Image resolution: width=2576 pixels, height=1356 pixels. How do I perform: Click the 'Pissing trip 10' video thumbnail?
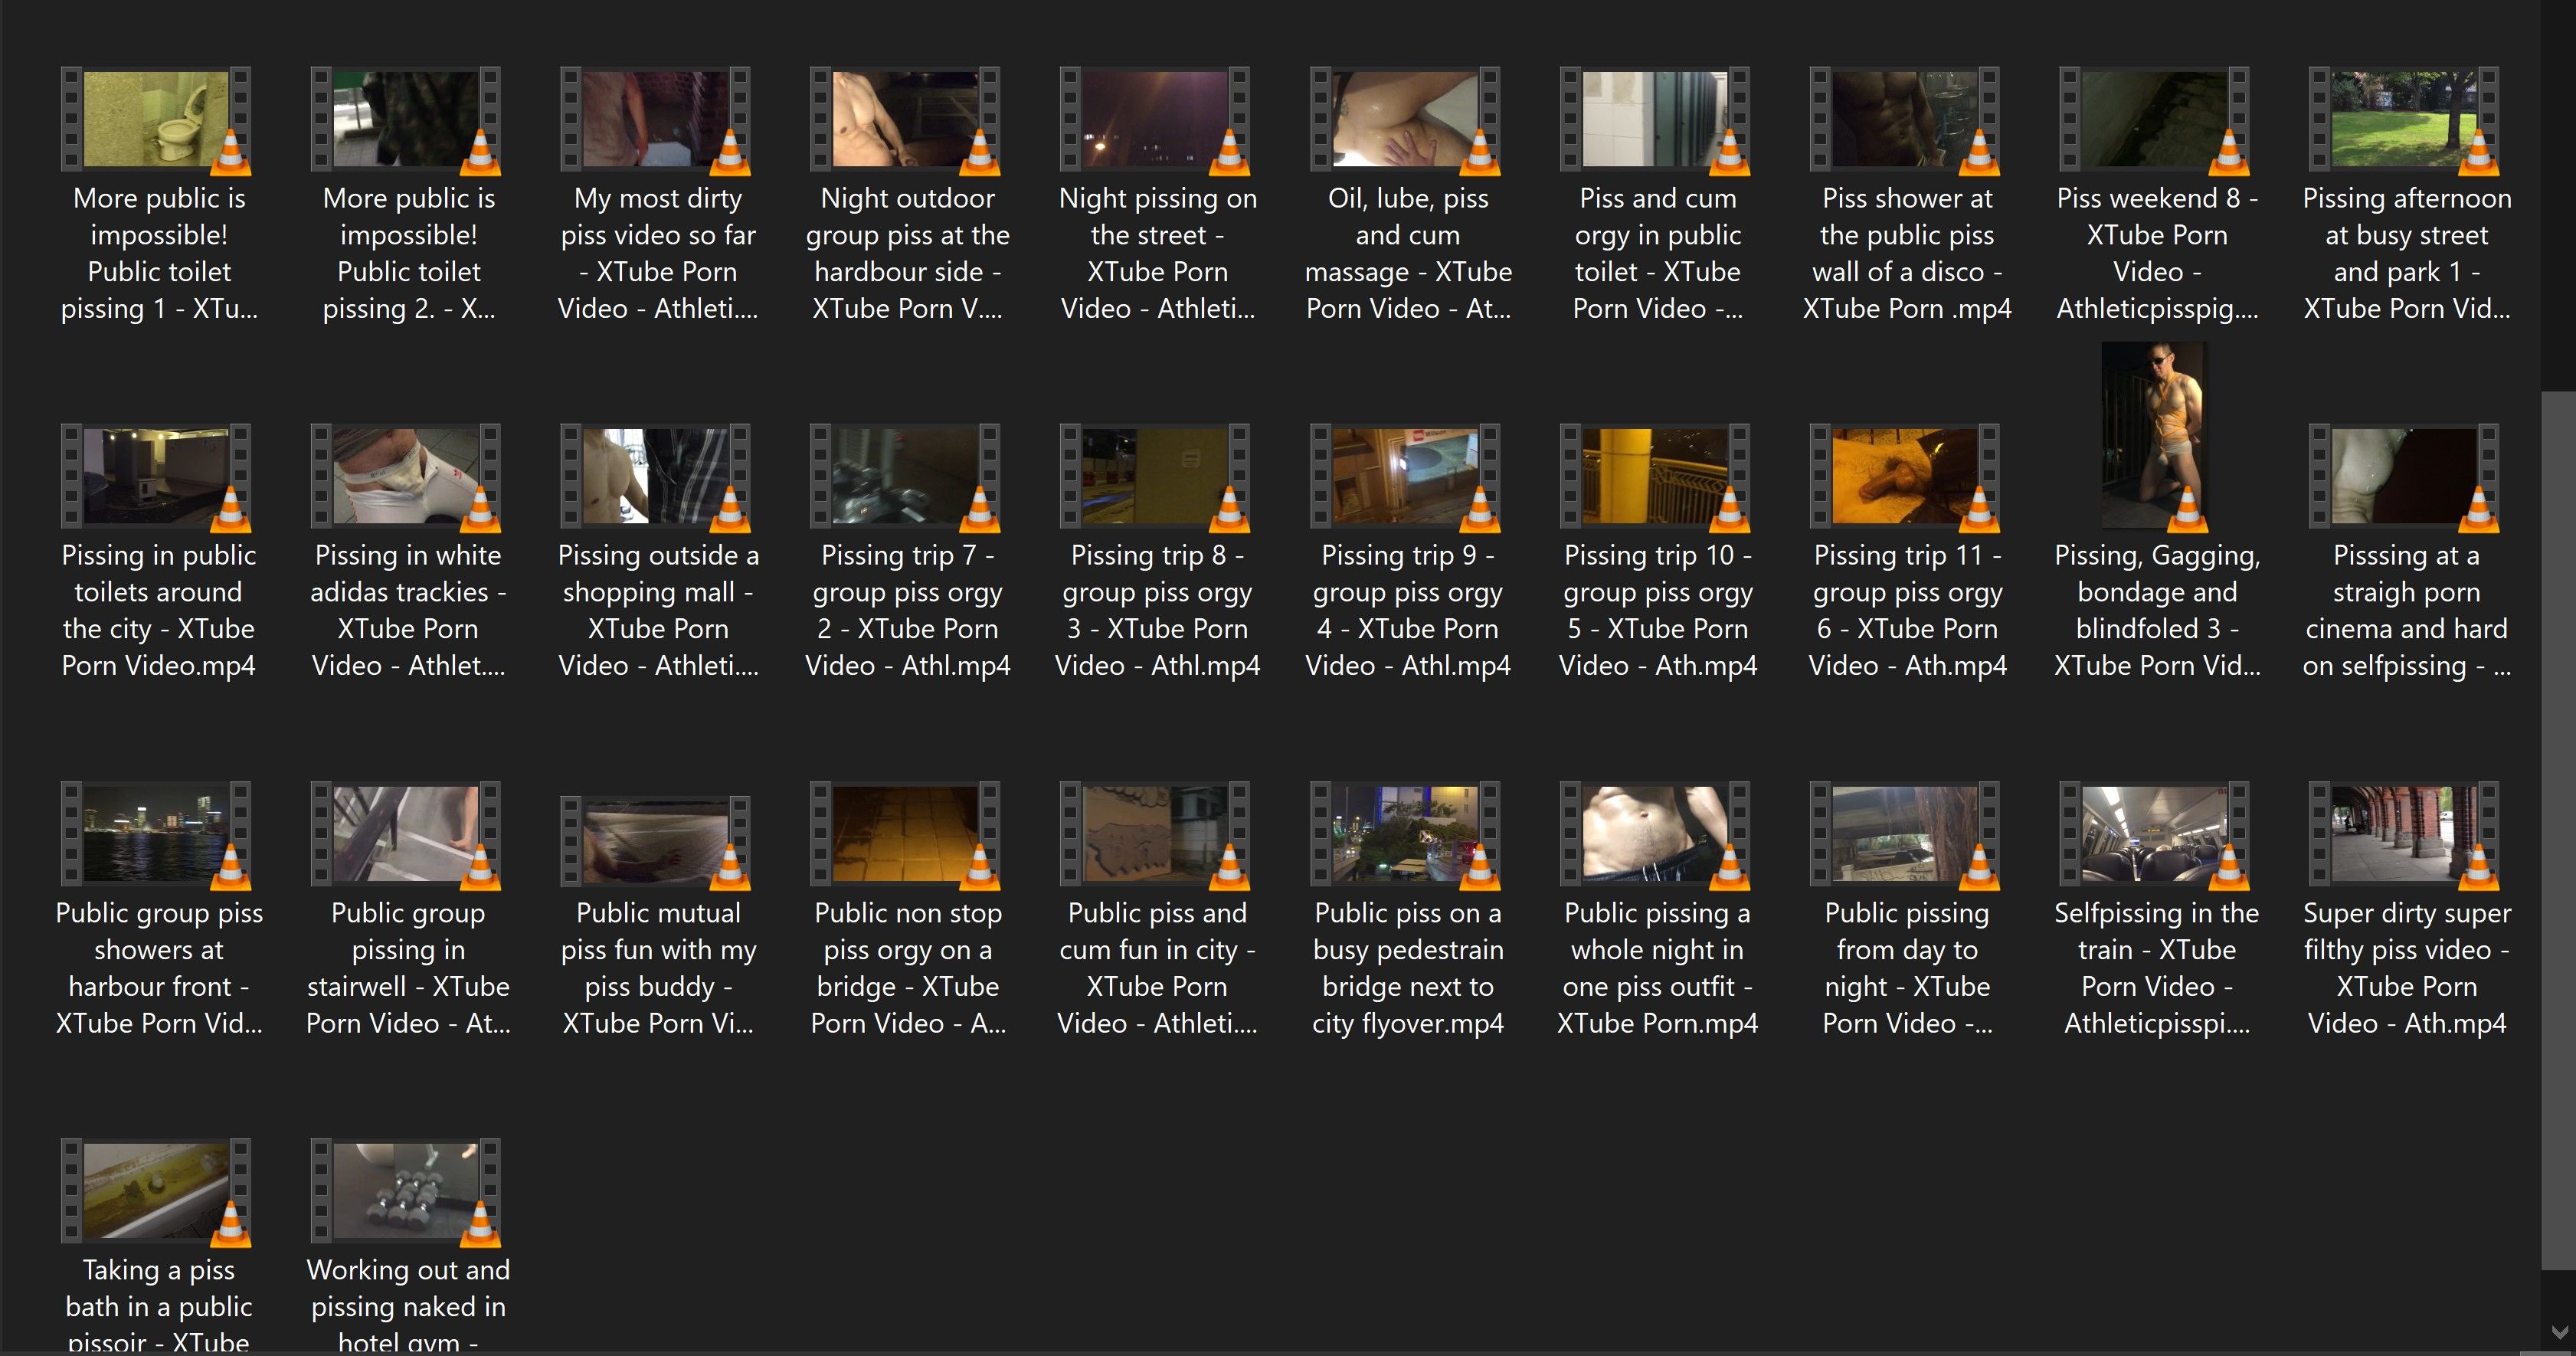click(x=1655, y=476)
